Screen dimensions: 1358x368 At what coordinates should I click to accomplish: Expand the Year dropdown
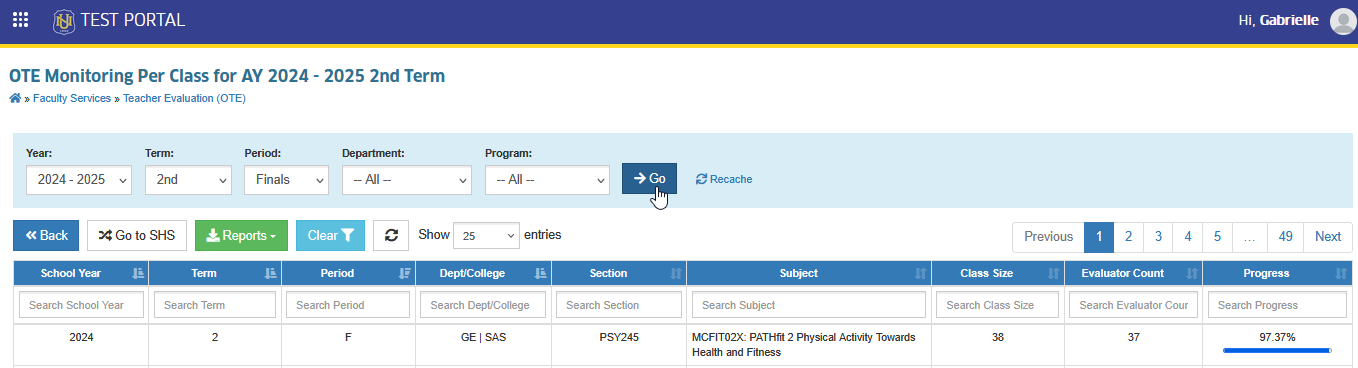pyautogui.click(x=79, y=180)
